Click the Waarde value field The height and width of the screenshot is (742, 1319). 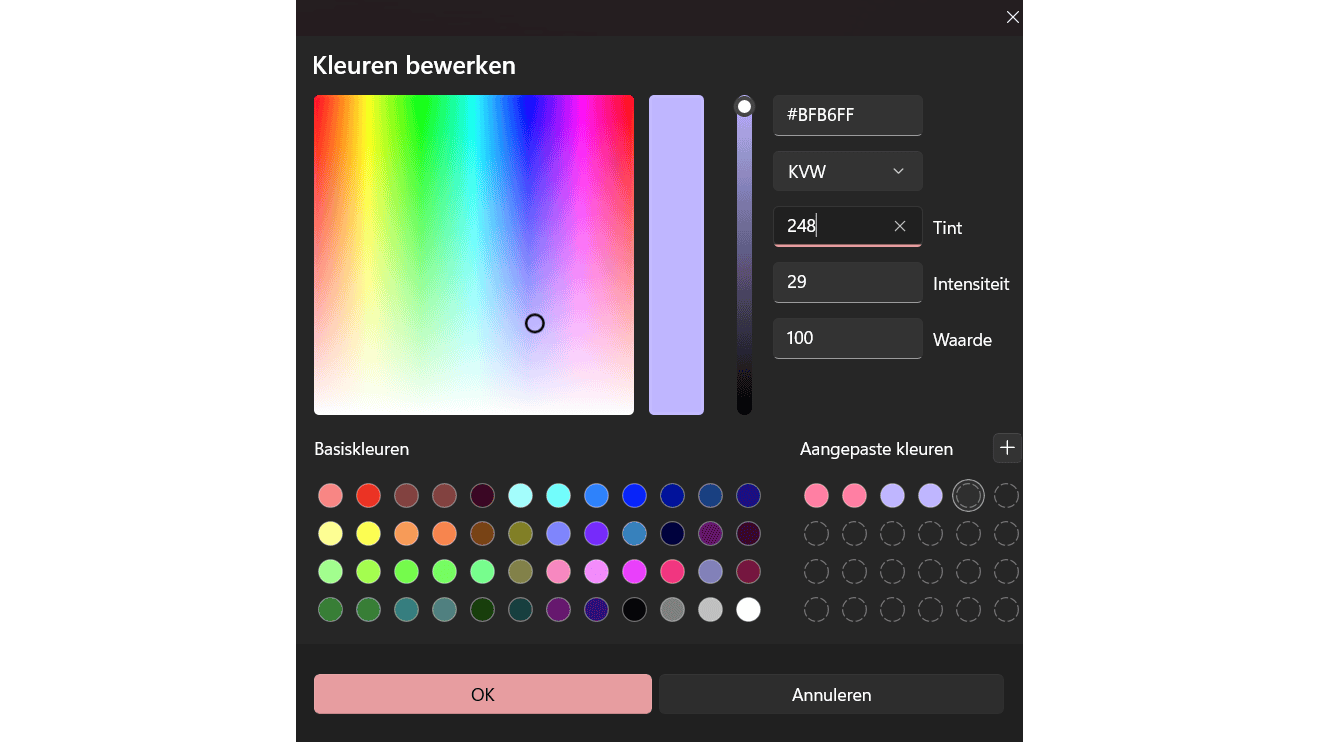(847, 338)
